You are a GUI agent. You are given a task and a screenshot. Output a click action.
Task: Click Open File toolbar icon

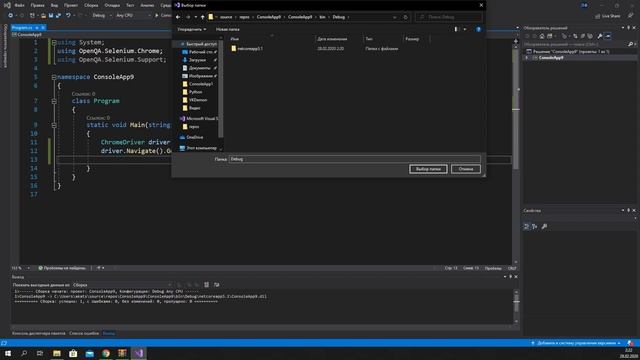(43, 15)
